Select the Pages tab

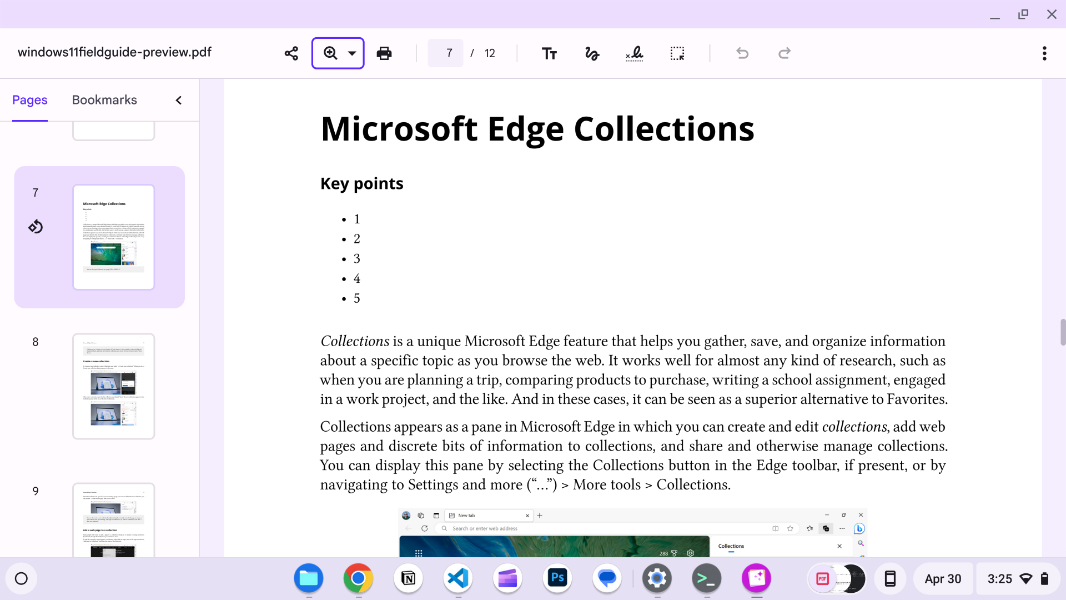[30, 100]
